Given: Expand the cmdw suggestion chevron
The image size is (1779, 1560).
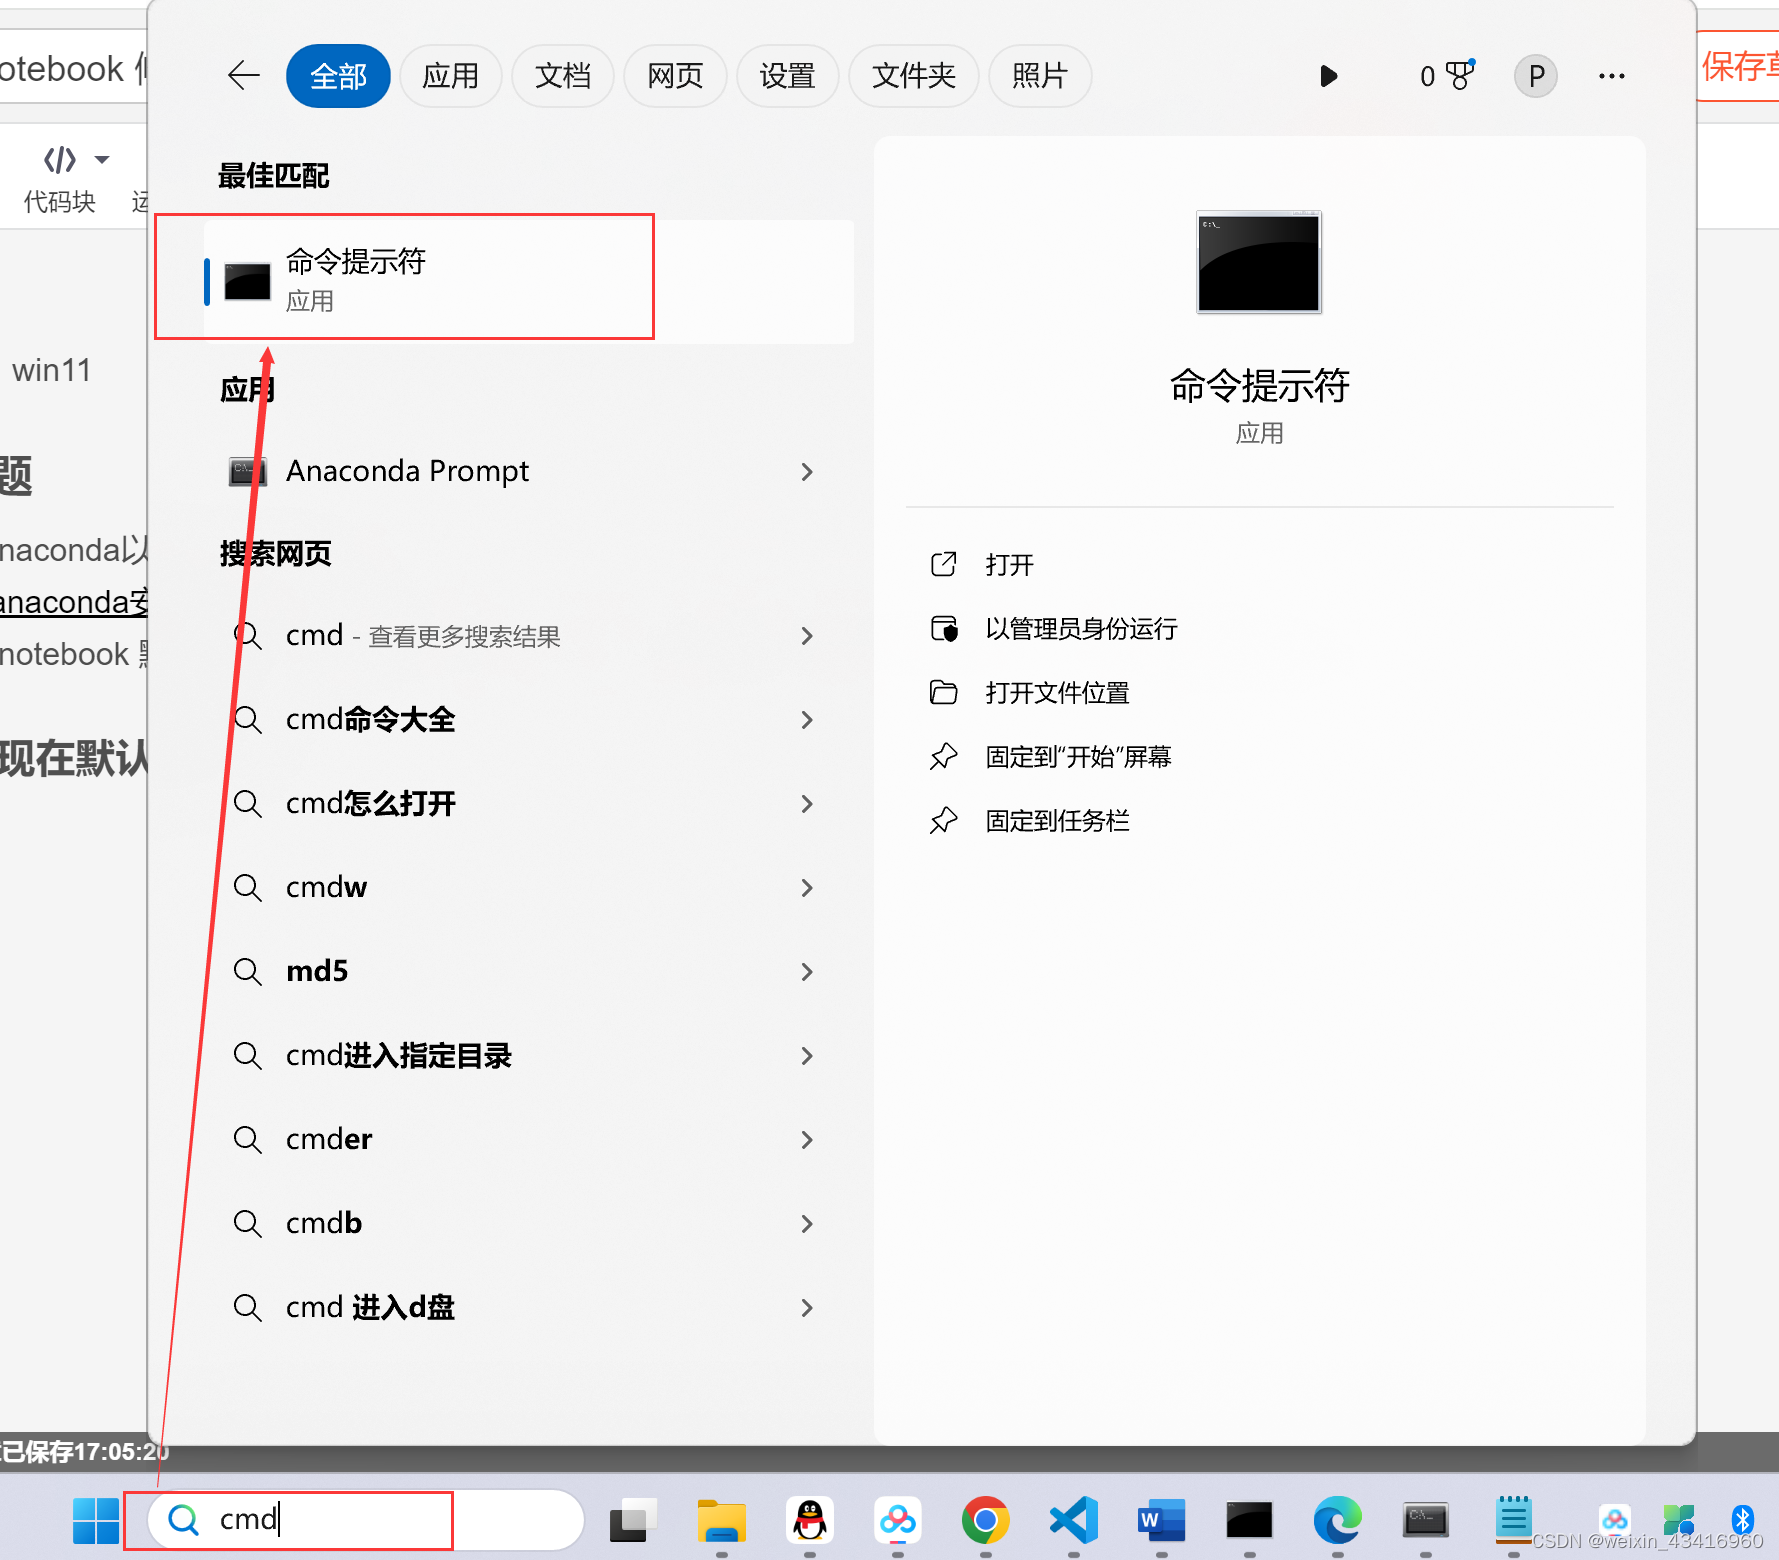Looking at the screenshot, I should (807, 888).
